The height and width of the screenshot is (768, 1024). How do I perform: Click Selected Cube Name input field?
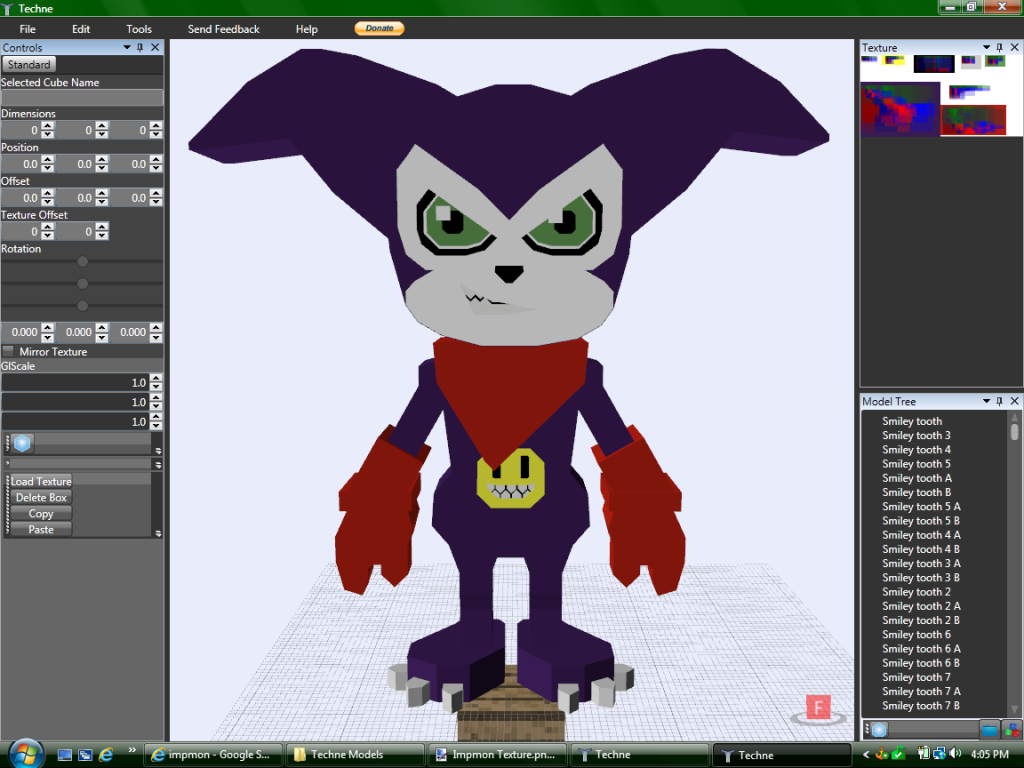(82, 98)
